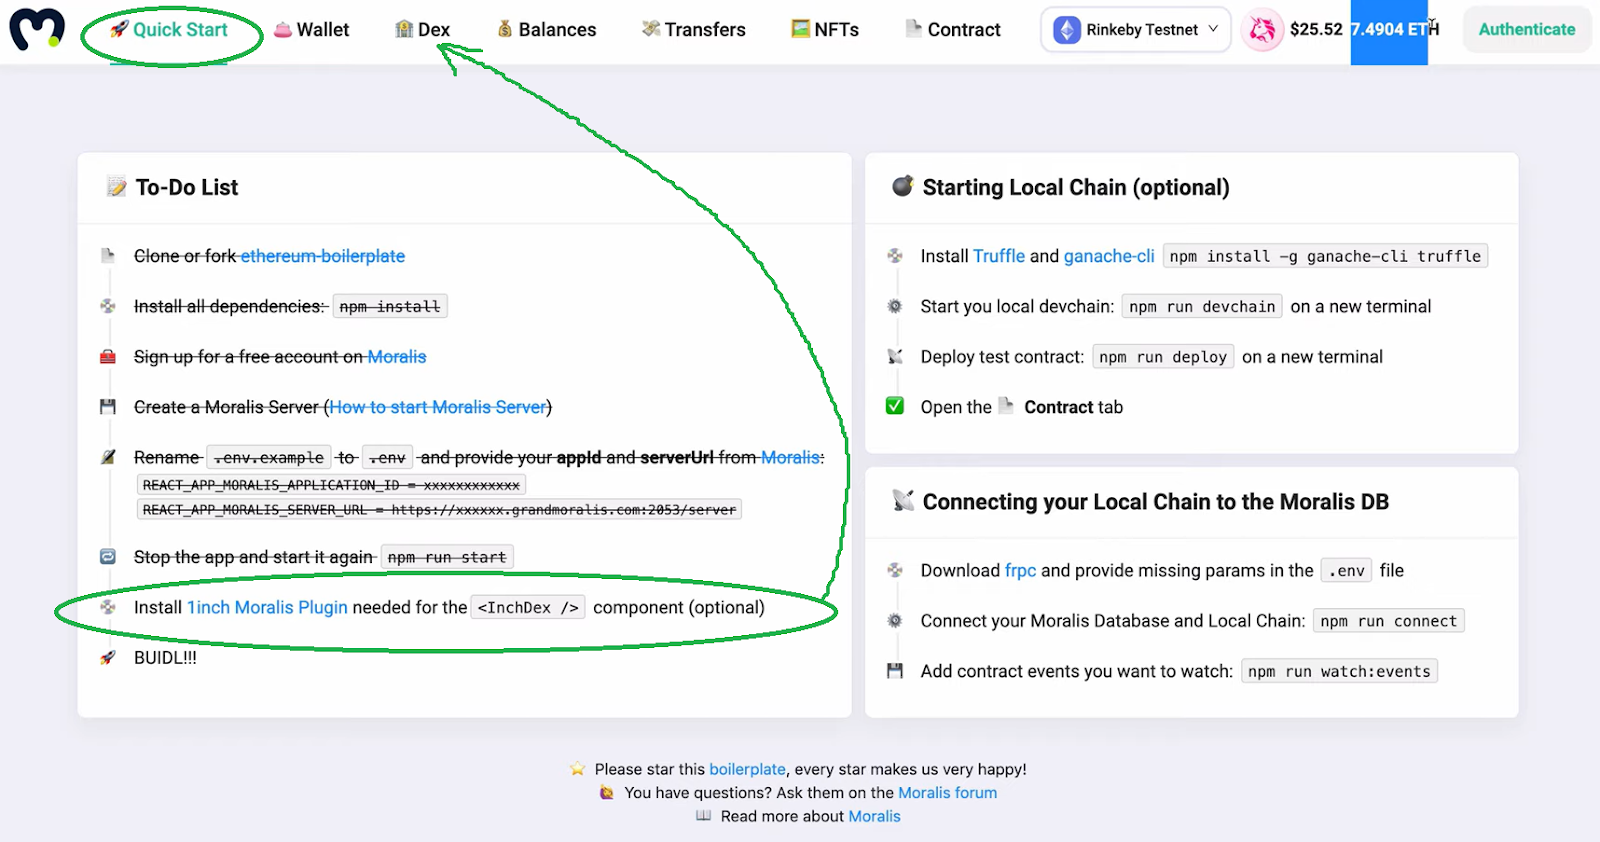The image size is (1600, 842).
Task: Open the Truffle link
Action: pyautogui.click(x=999, y=256)
